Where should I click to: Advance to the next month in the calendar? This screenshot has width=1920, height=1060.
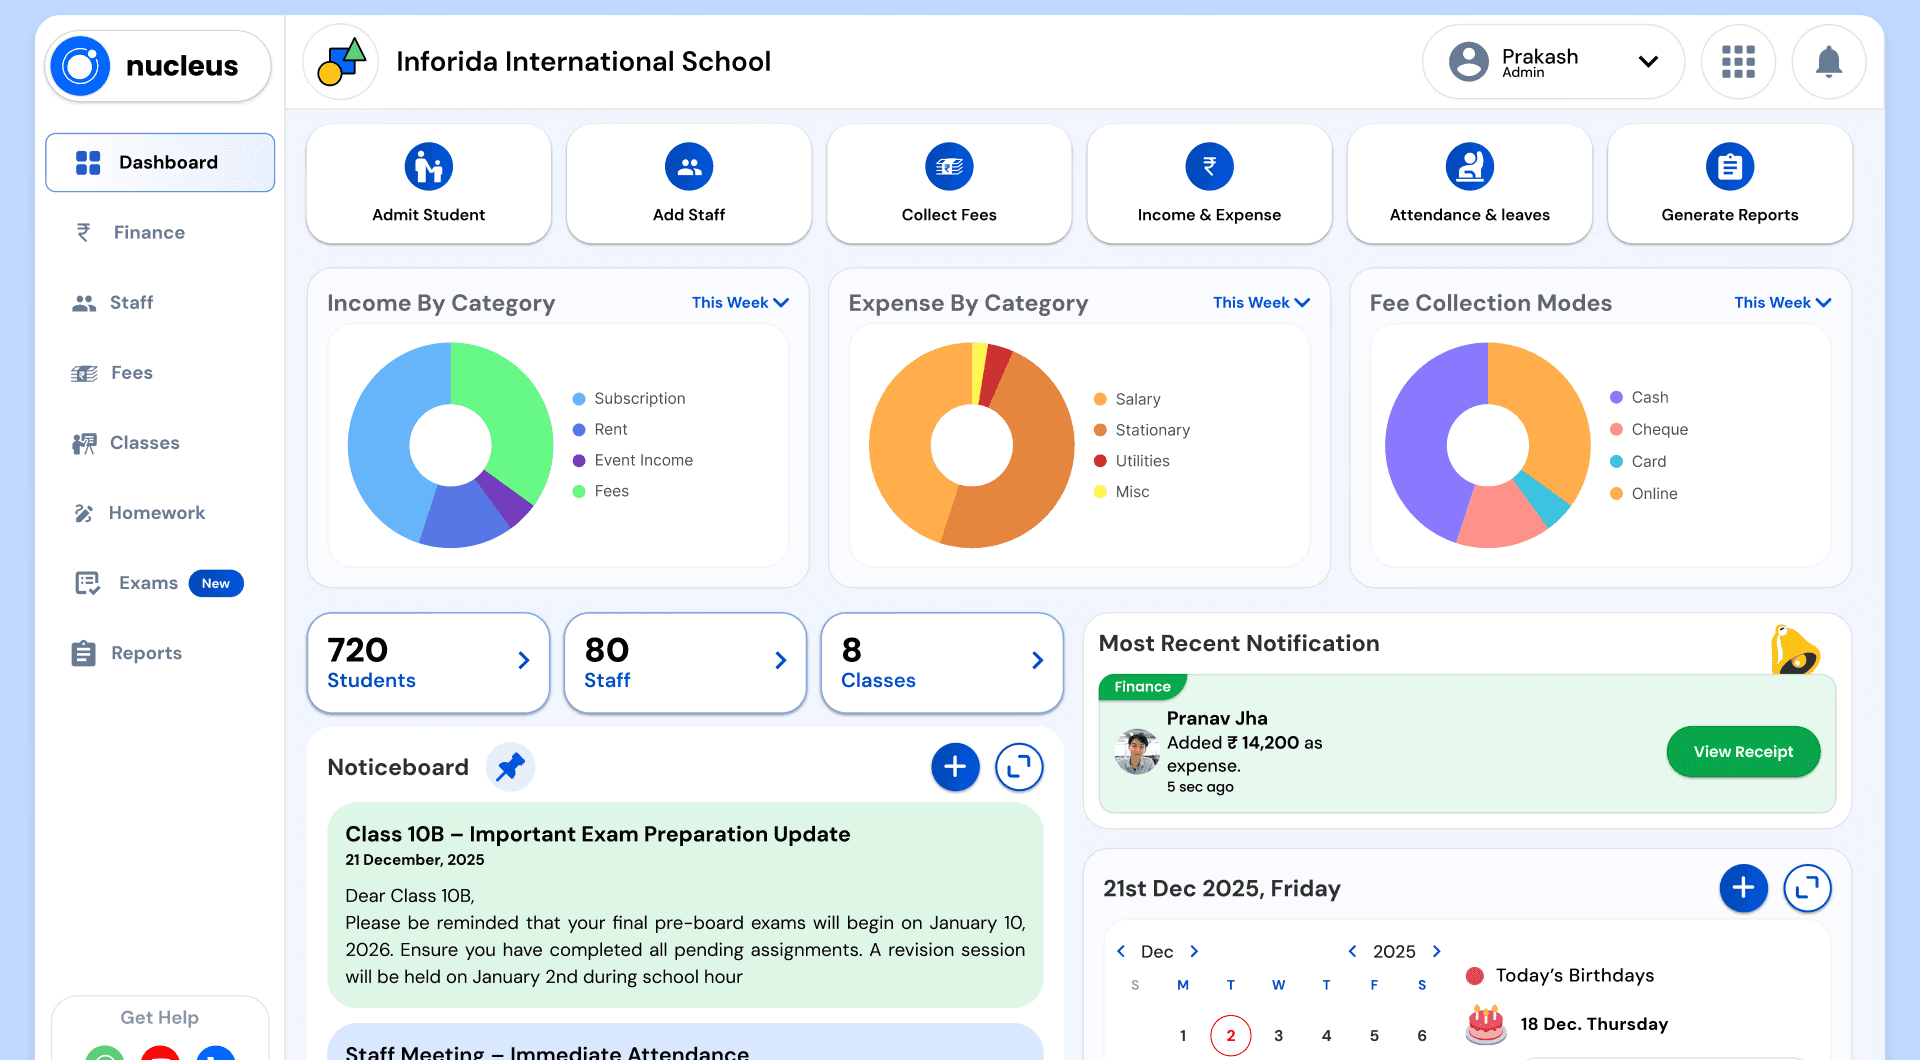click(1194, 951)
